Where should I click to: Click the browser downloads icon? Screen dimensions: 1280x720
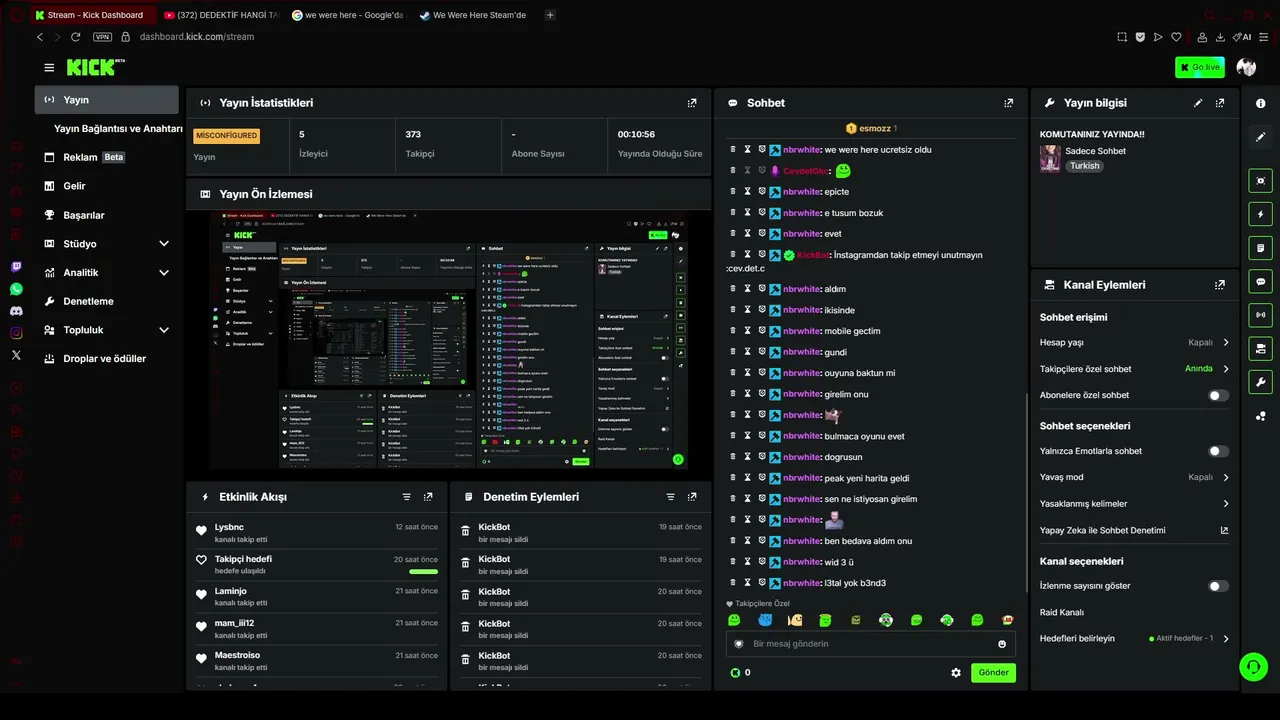tap(1220, 37)
